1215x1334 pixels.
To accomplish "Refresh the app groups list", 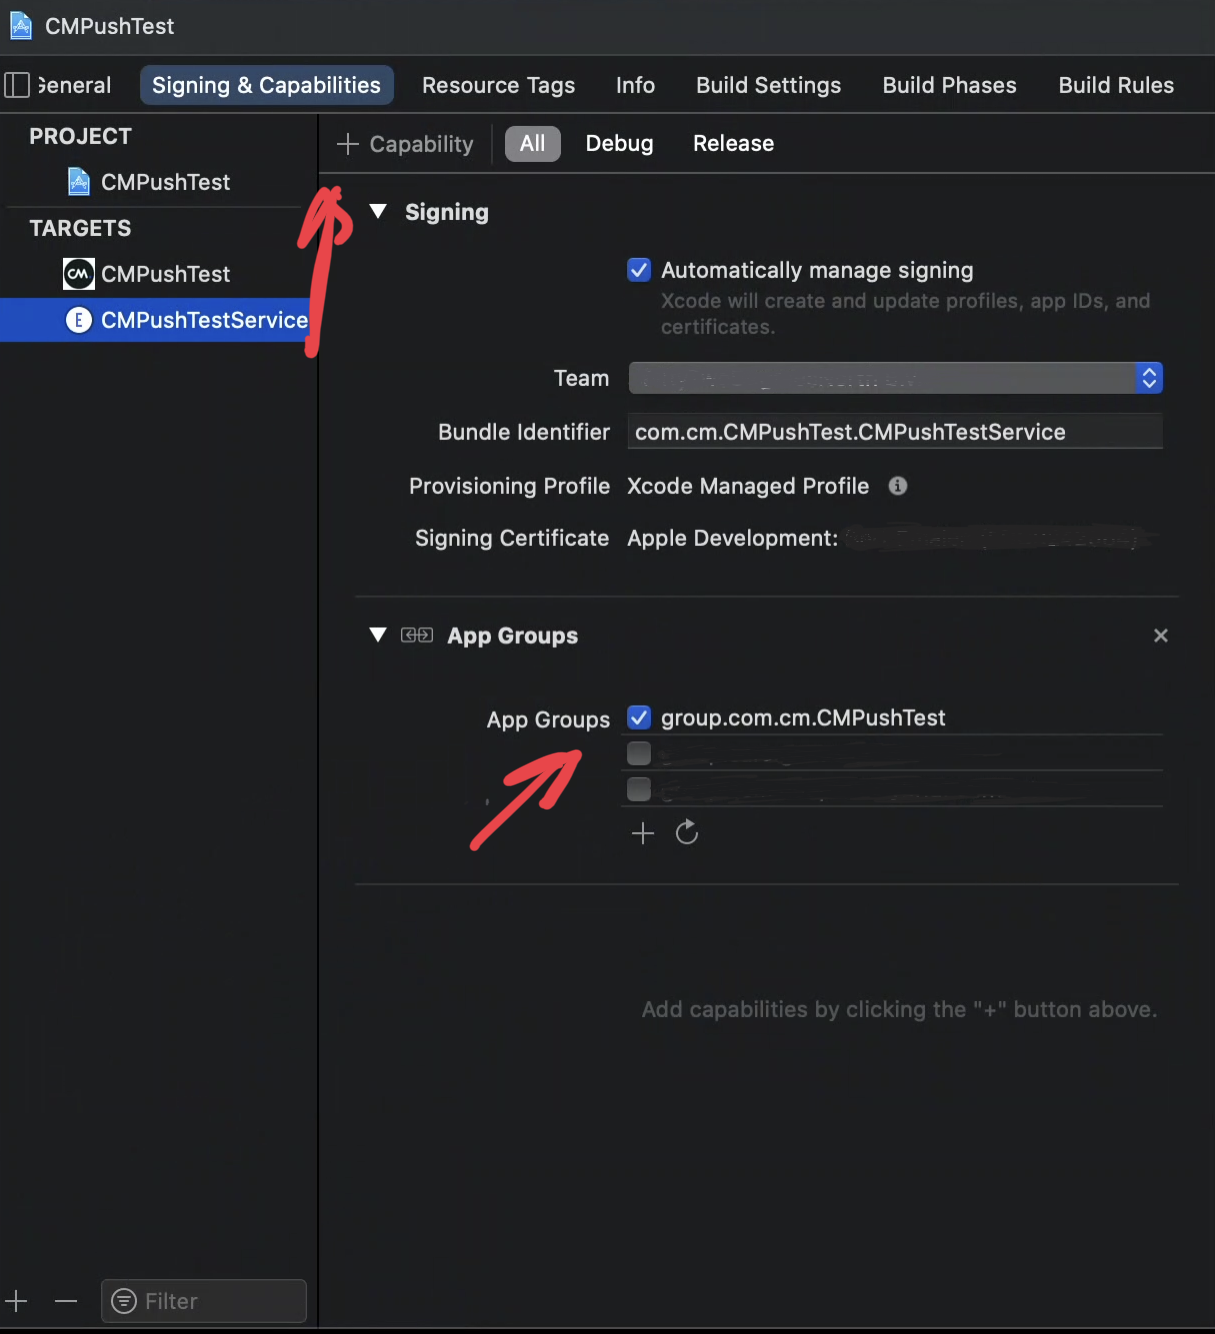I will 687,832.
